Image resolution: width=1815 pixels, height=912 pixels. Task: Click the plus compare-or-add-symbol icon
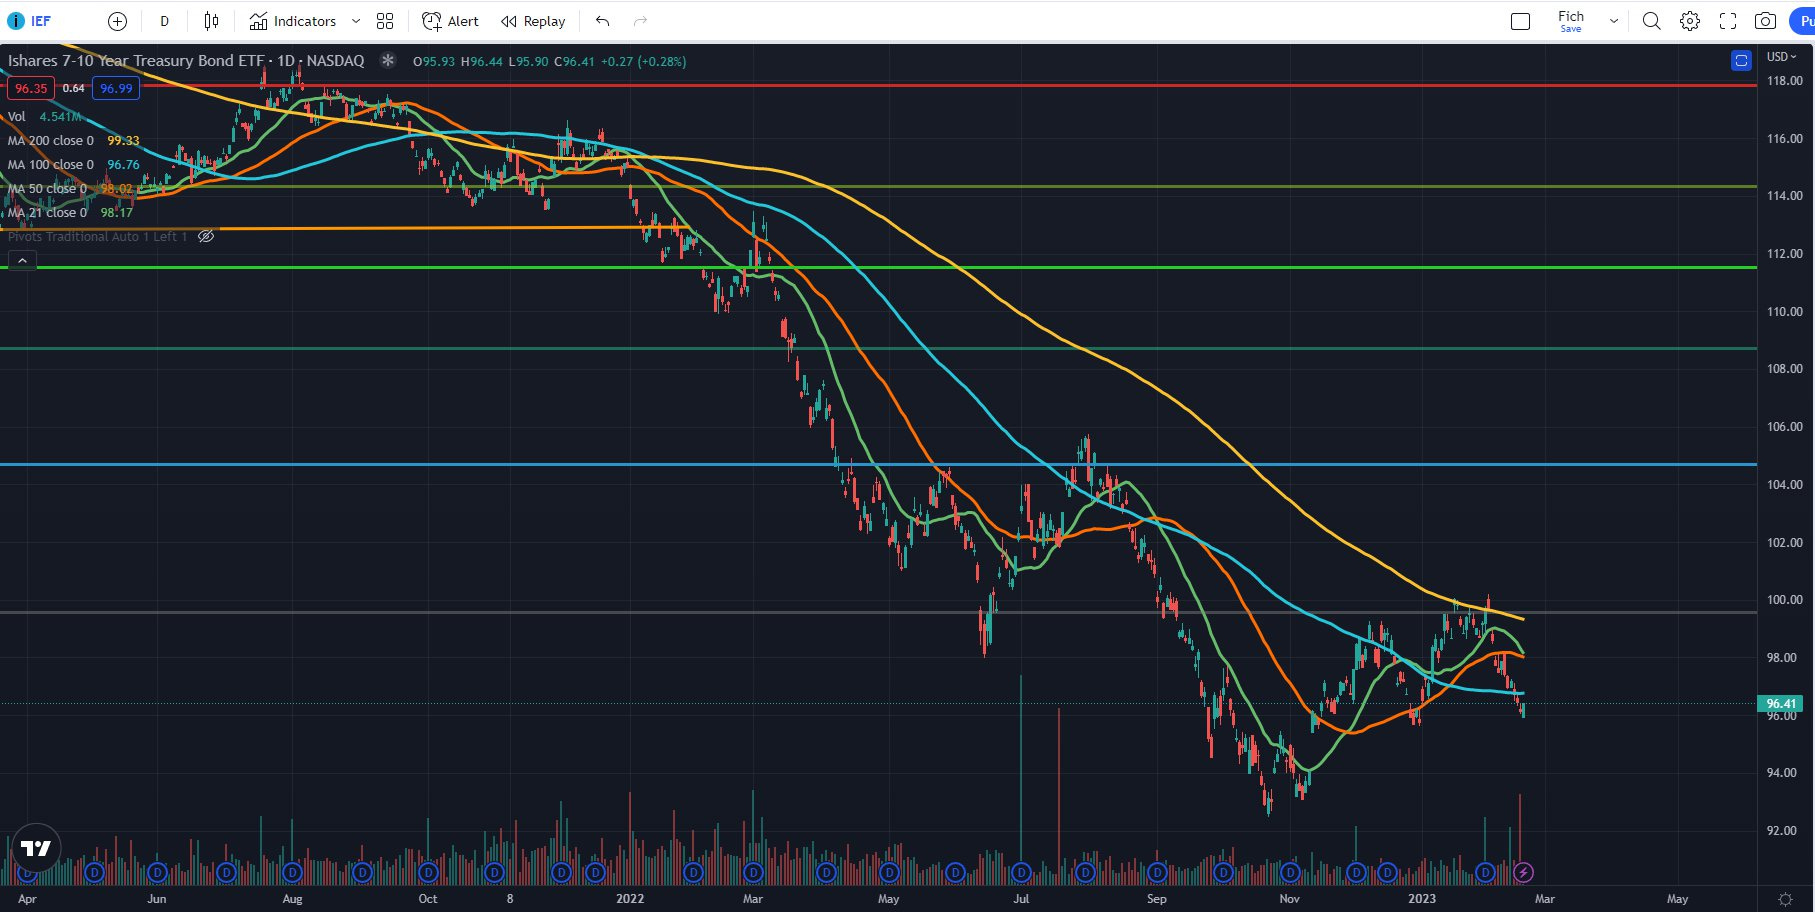point(117,21)
